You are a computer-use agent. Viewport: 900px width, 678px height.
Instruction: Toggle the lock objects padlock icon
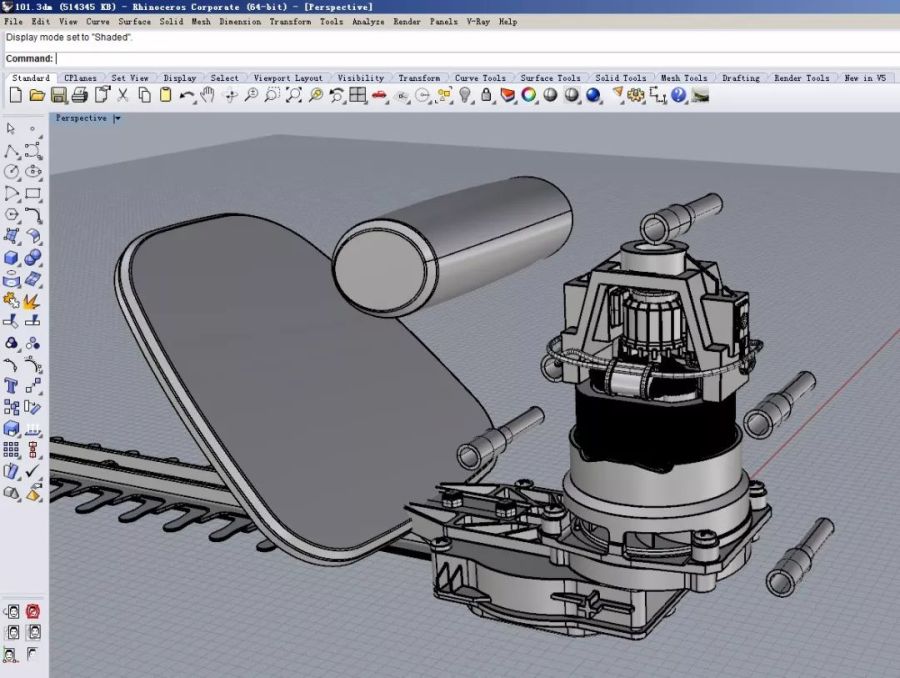486,95
